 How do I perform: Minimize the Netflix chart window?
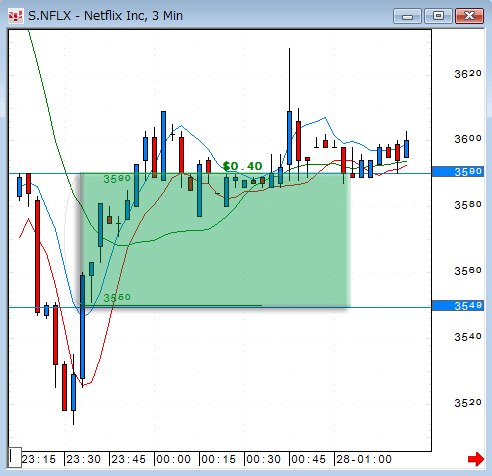pos(407,16)
